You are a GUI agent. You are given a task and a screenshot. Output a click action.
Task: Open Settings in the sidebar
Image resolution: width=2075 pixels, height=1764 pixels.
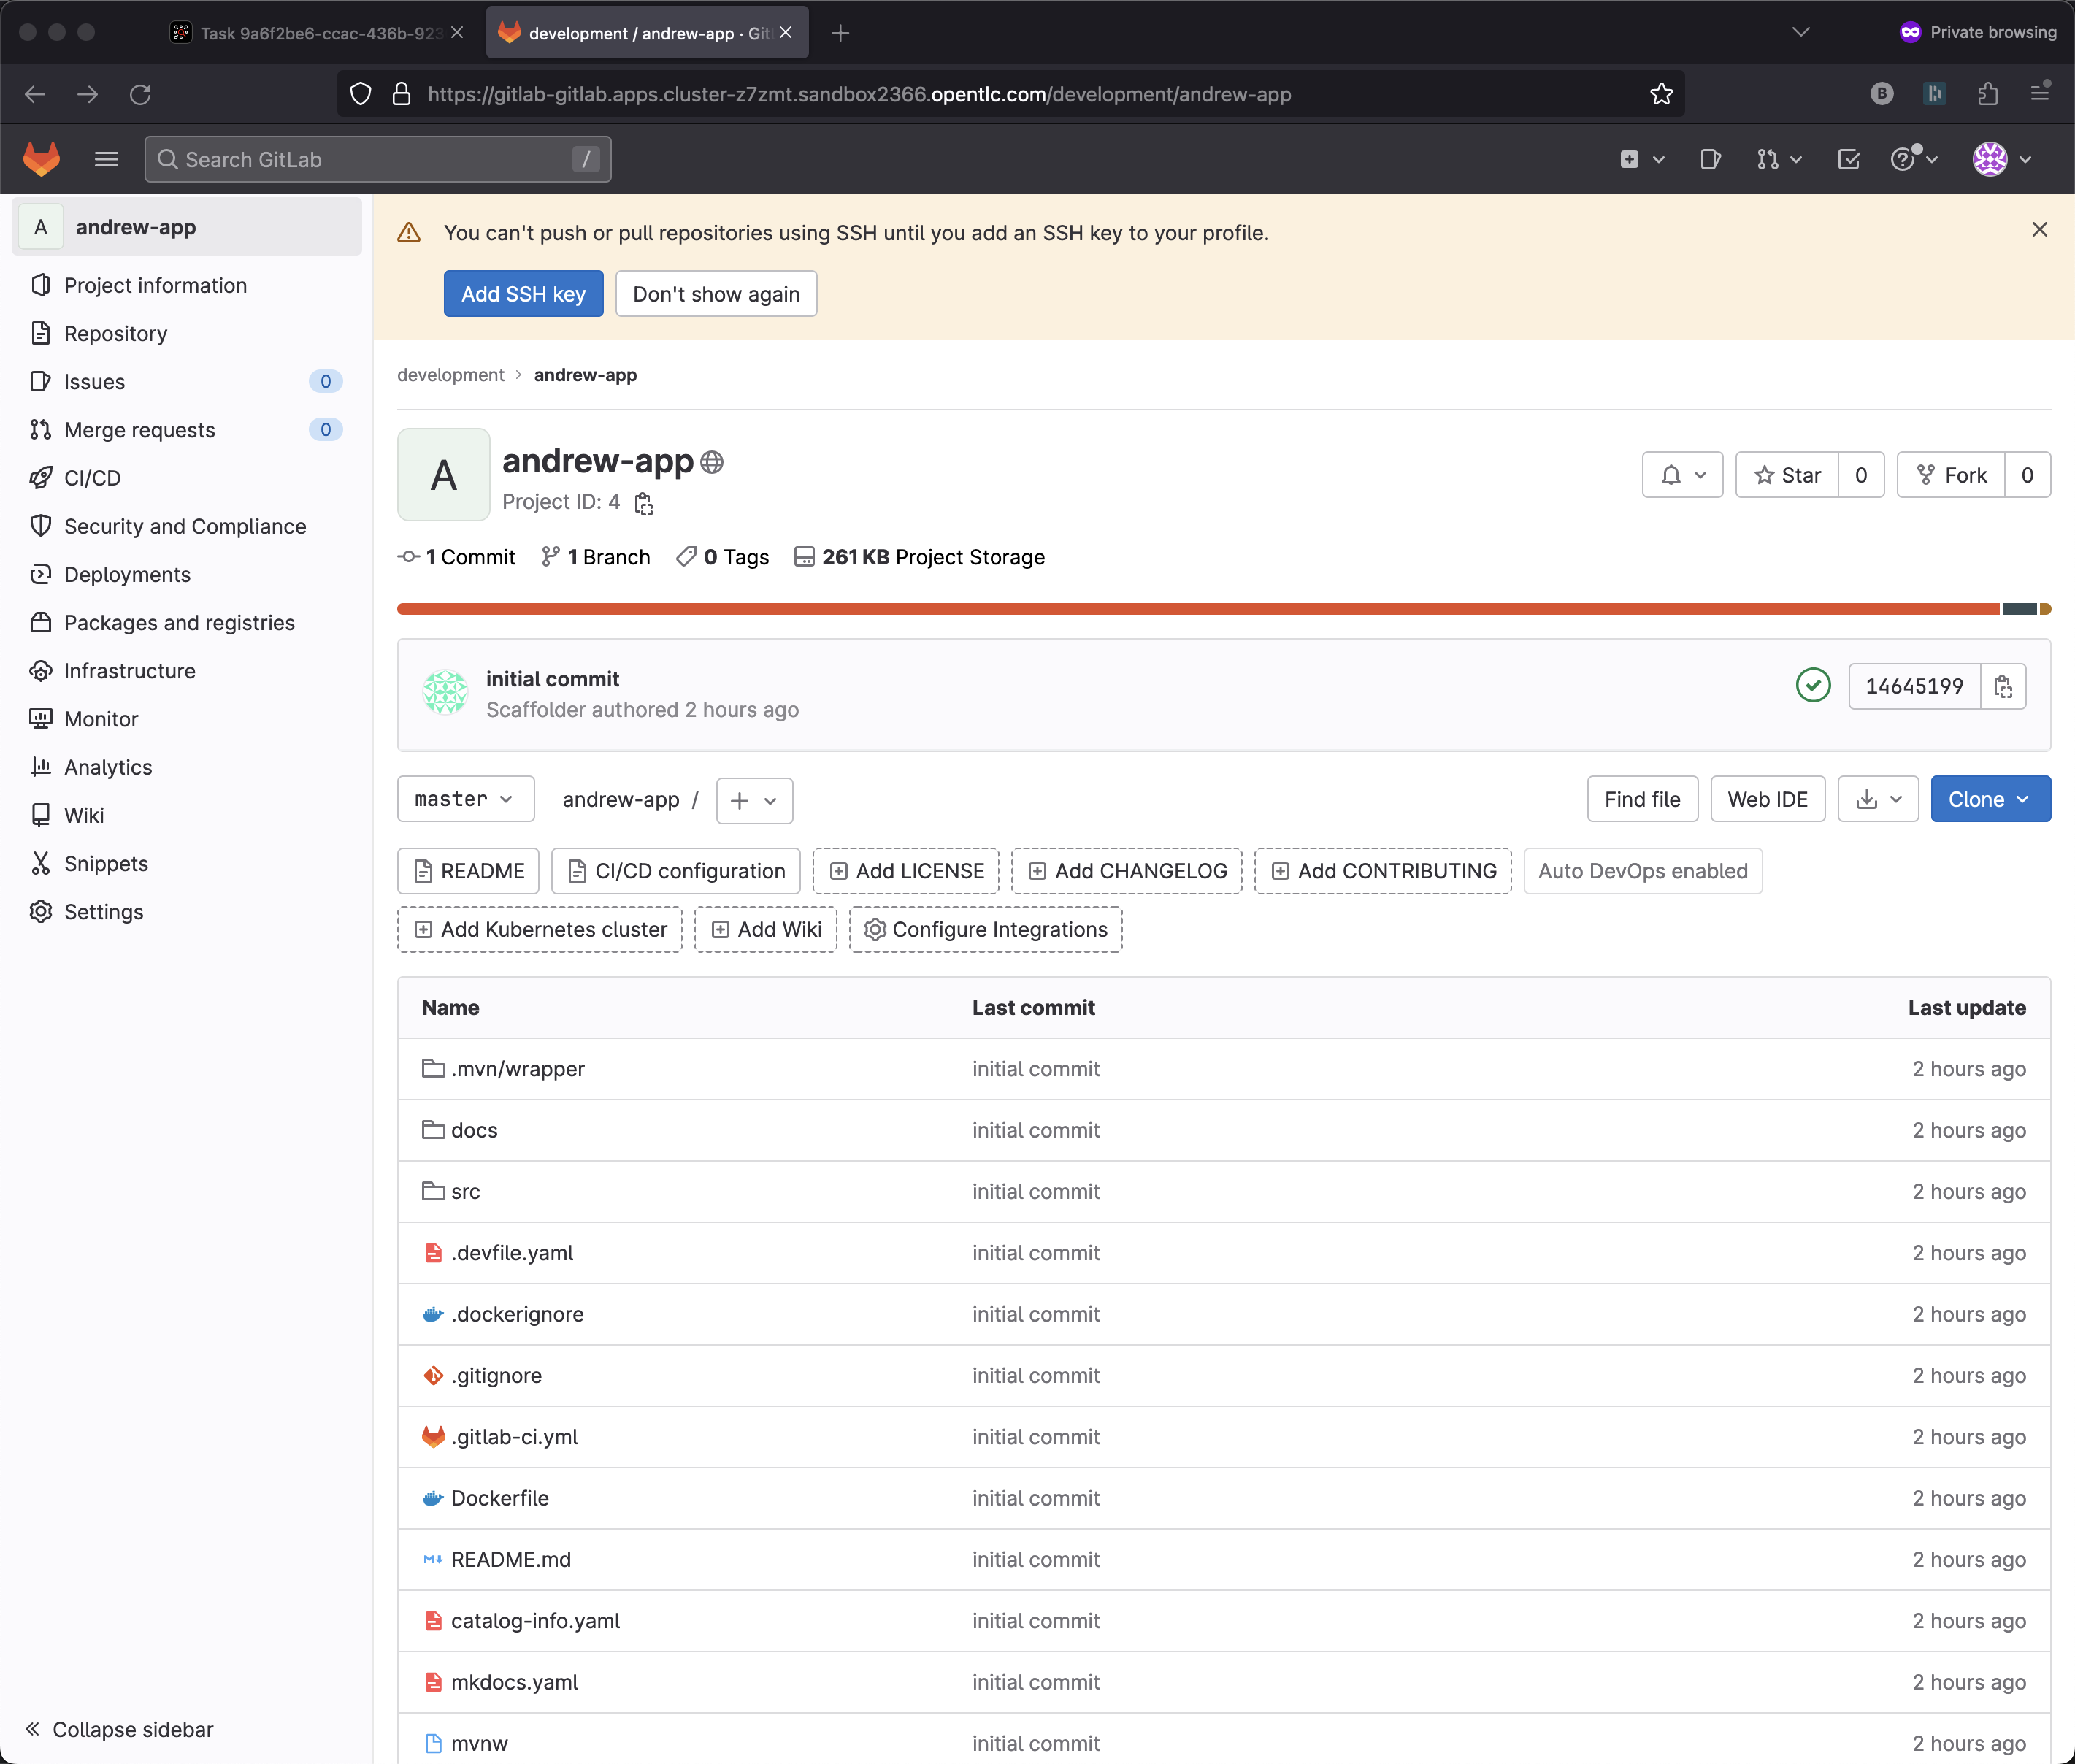point(103,911)
